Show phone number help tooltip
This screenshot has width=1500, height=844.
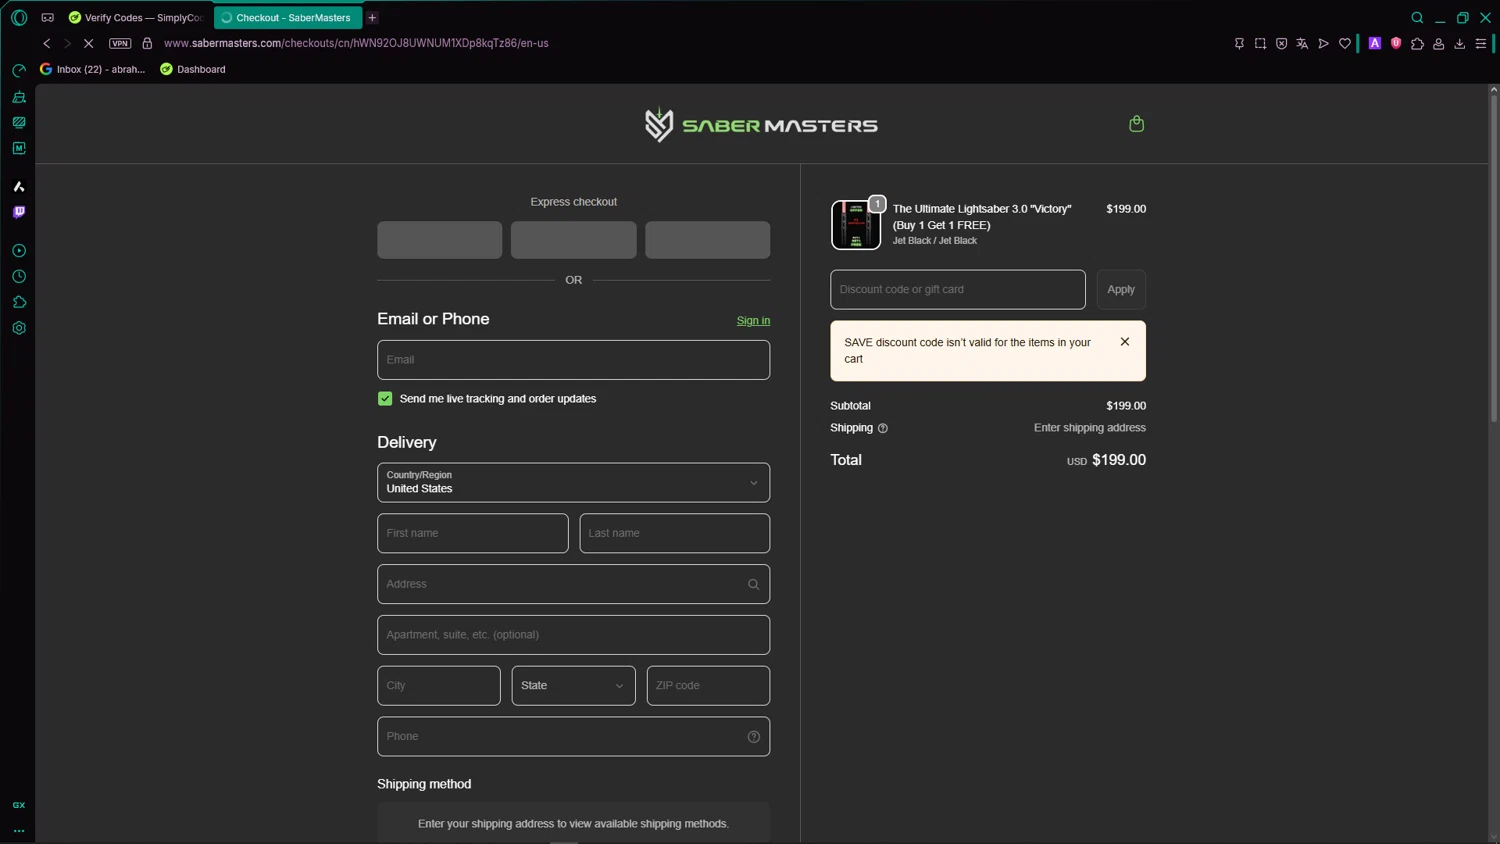coord(754,737)
